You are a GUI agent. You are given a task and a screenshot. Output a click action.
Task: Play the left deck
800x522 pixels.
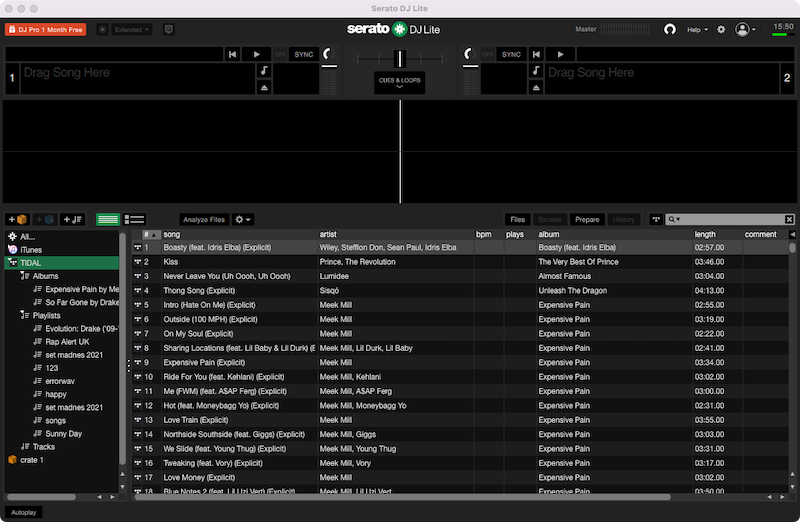click(x=256, y=54)
